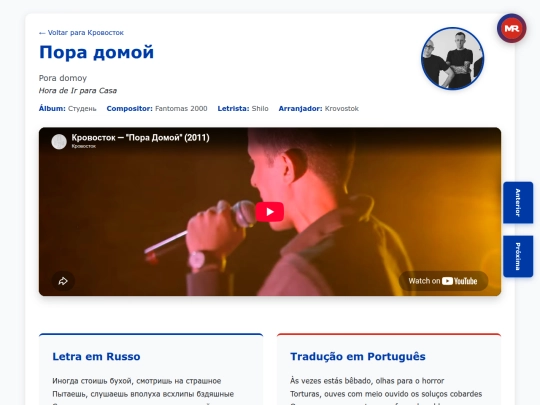Click the 'Compositor:' label
The width and height of the screenshot is (540, 405).
[129, 109]
